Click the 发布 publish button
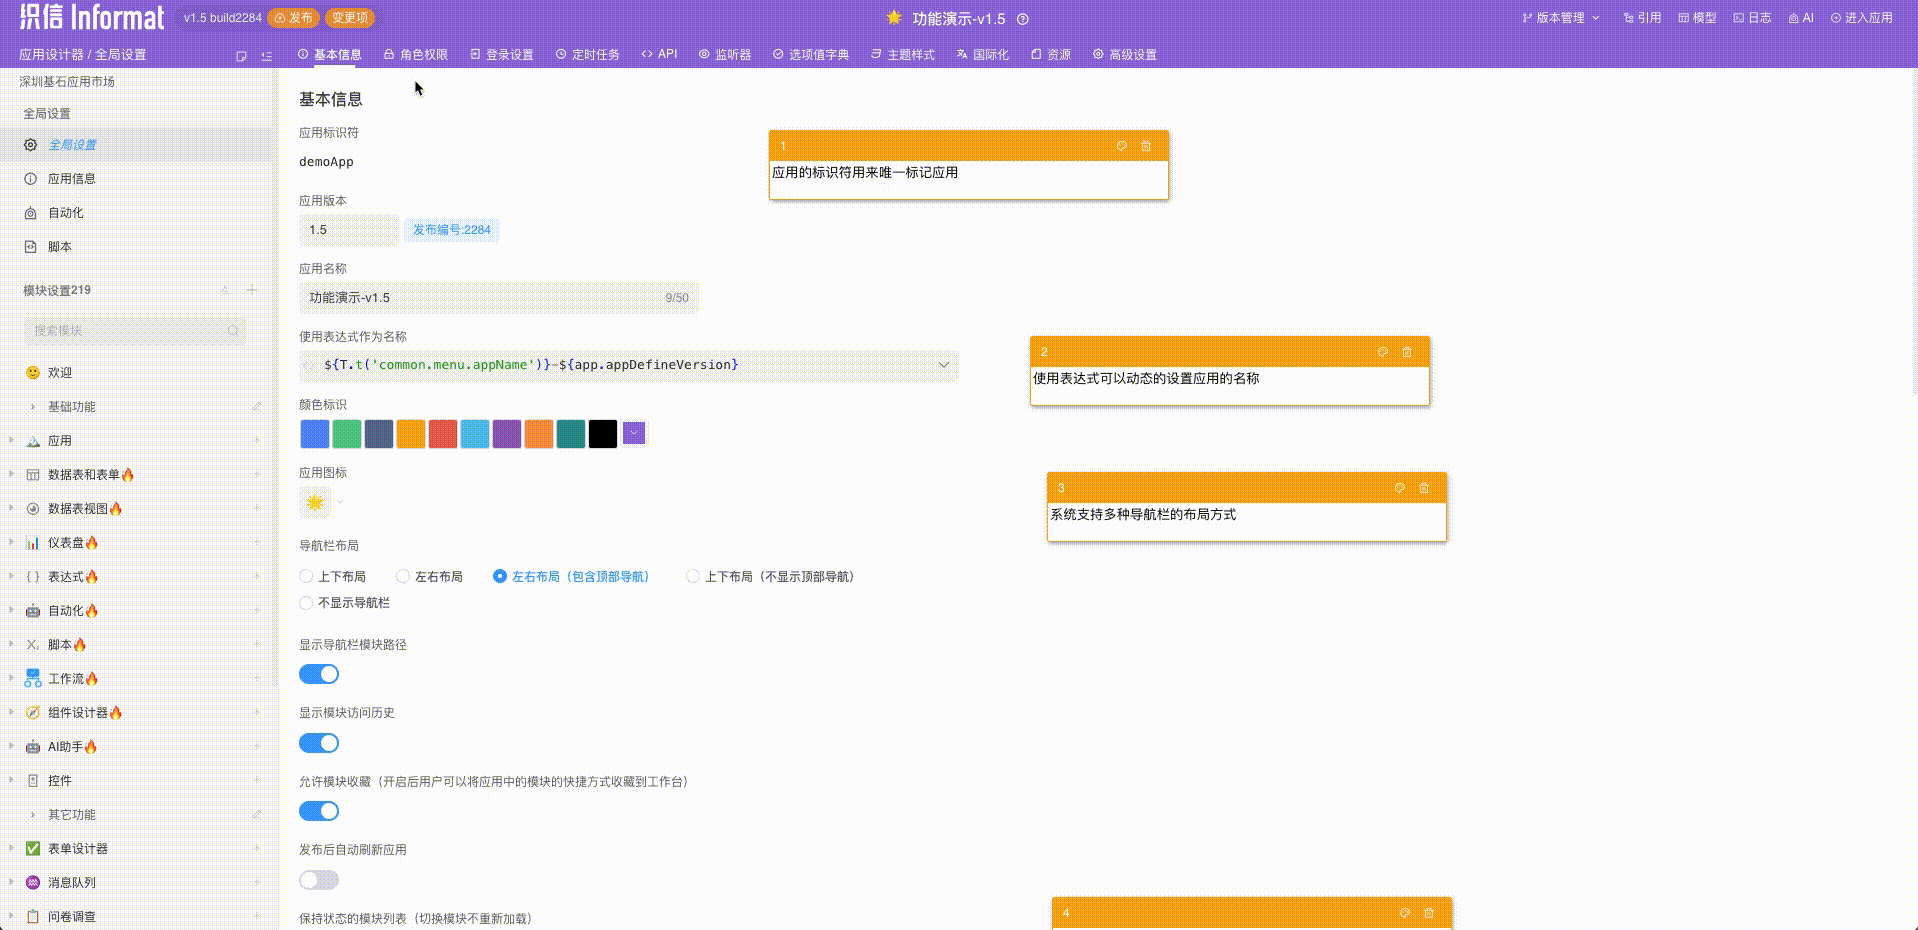The width and height of the screenshot is (1918, 930). click(293, 17)
